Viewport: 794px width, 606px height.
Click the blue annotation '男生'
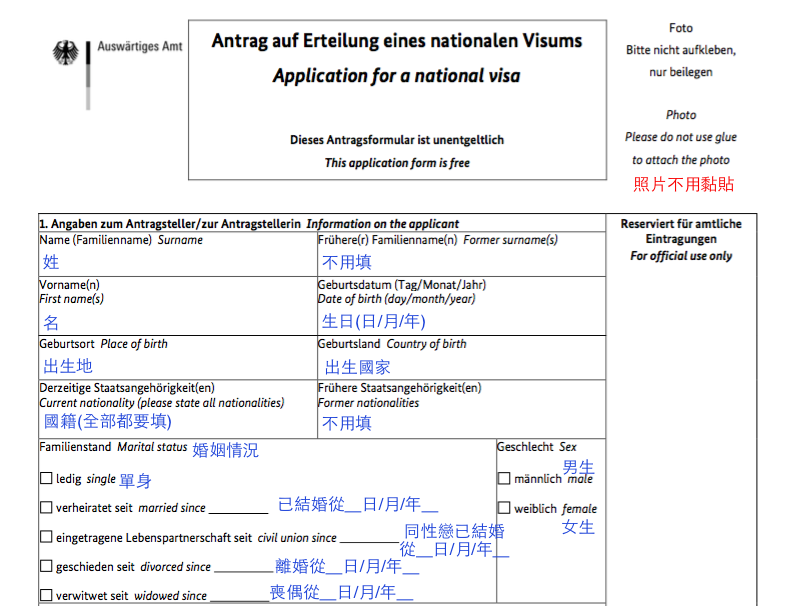(x=578, y=467)
